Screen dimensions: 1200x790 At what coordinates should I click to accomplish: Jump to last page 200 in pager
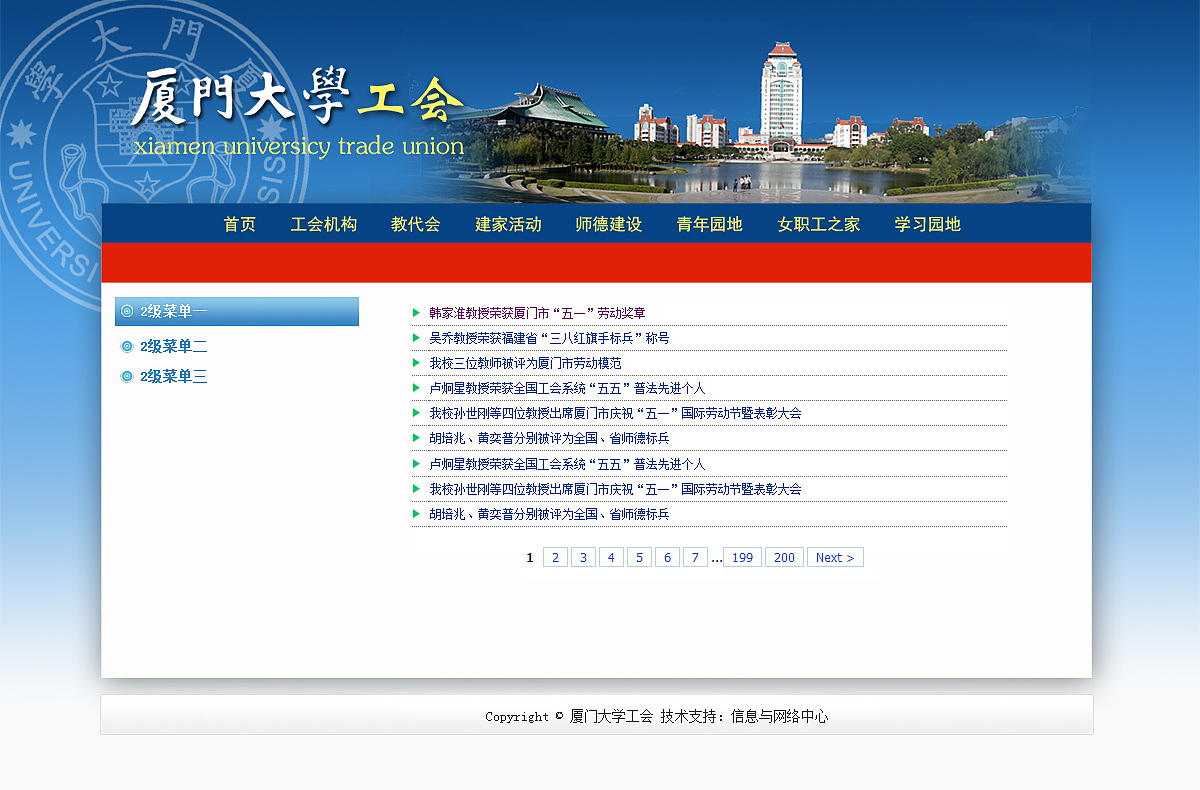point(784,557)
